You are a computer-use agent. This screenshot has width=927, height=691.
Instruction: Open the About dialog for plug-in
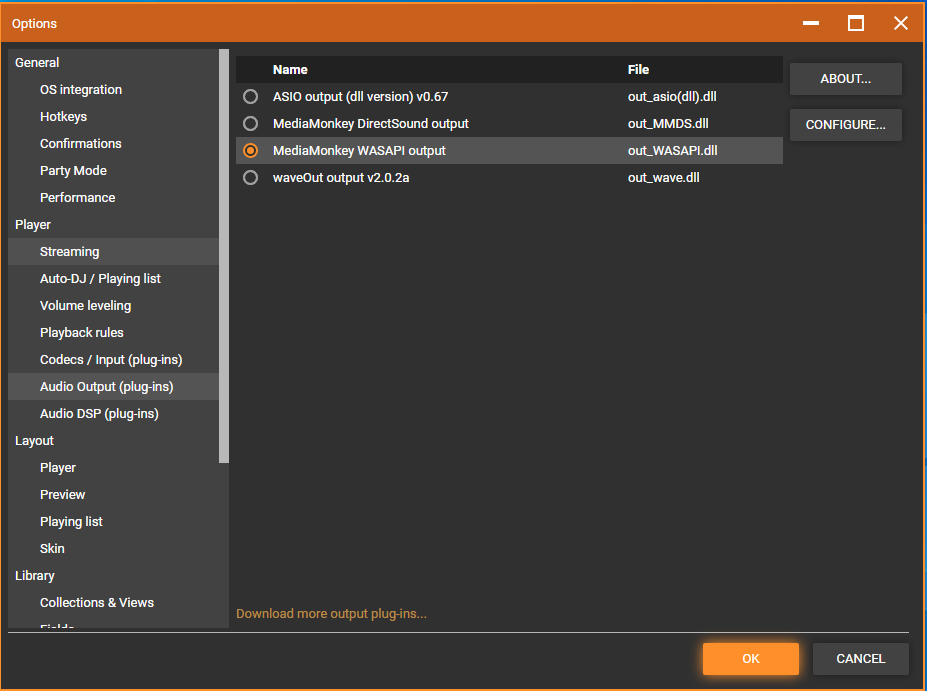pyautogui.click(x=845, y=79)
